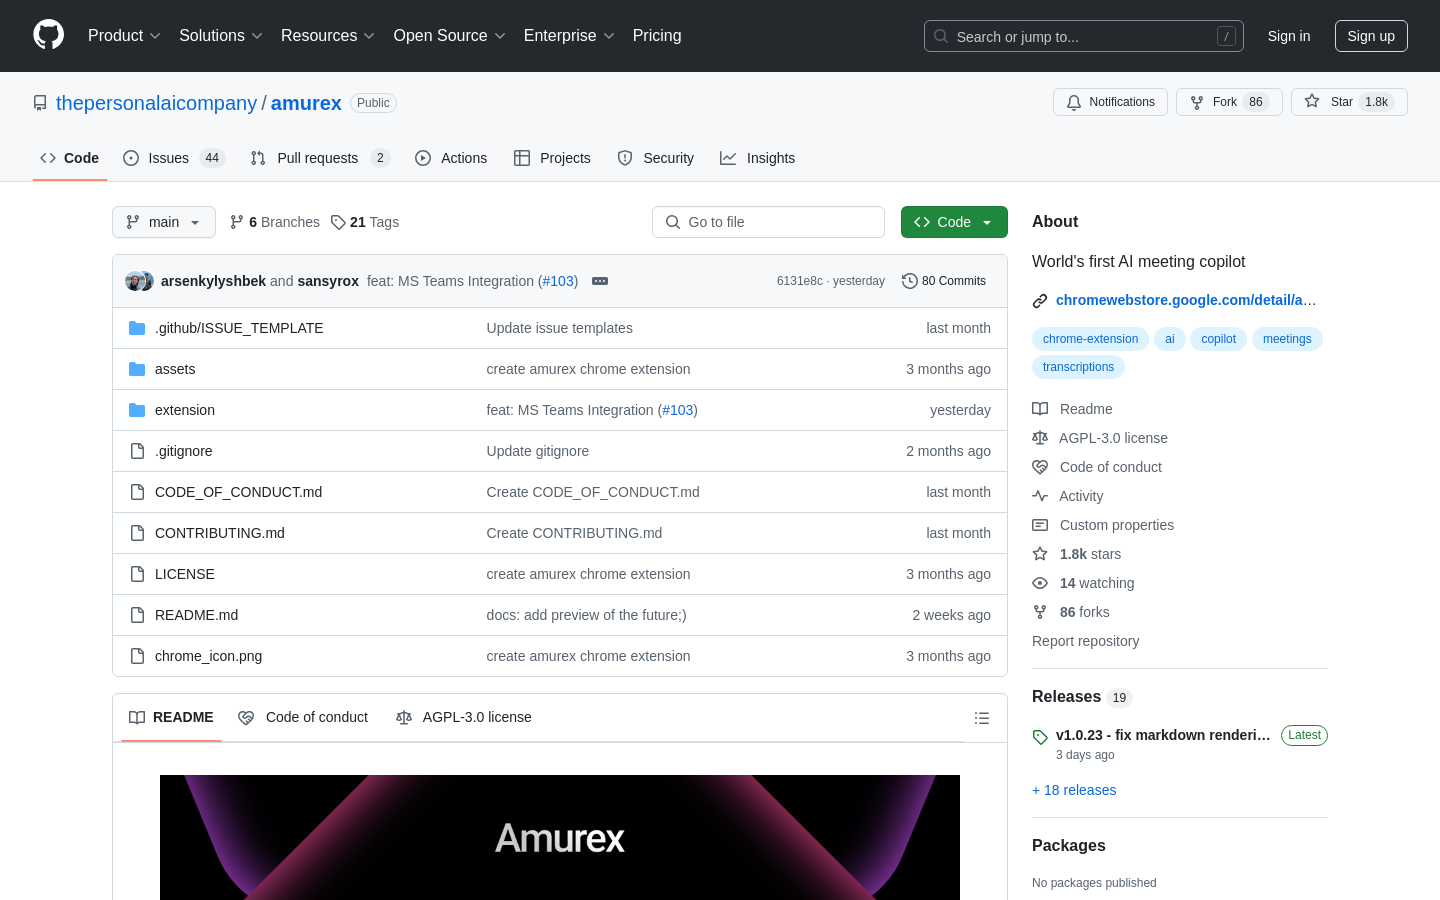
Task: Star the amurex repository
Action: (x=1349, y=102)
